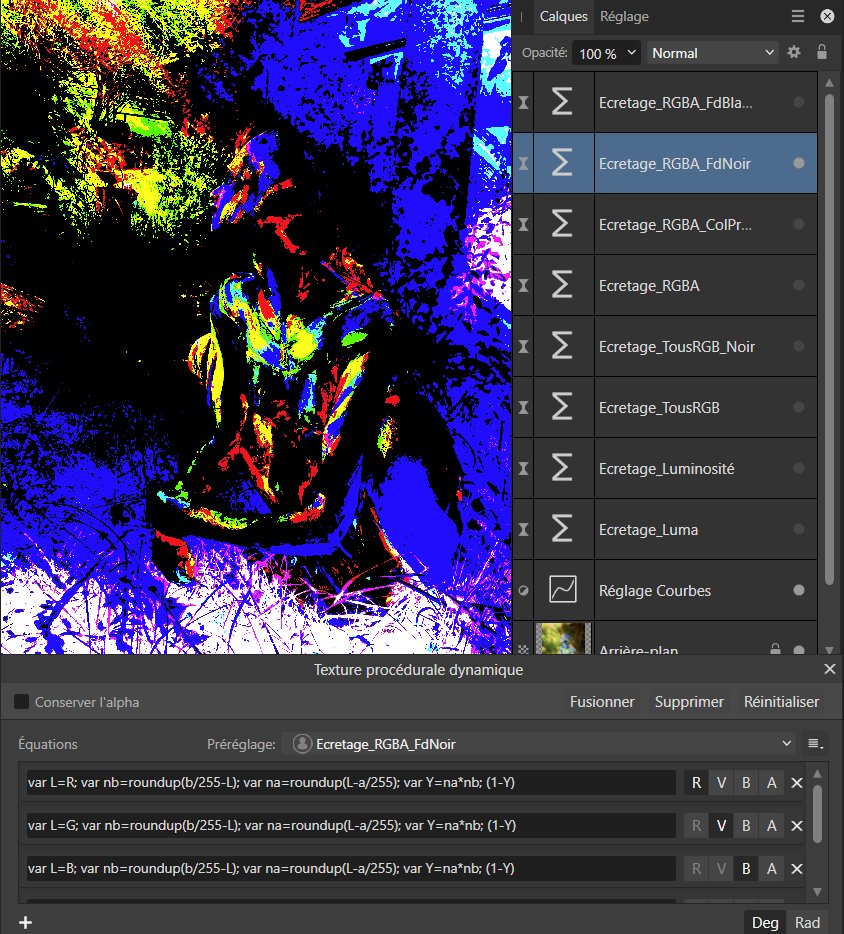Click the adjustment icon left of Réglage Courbes
Image resolution: width=844 pixels, height=934 pixels.
point(523,590)
